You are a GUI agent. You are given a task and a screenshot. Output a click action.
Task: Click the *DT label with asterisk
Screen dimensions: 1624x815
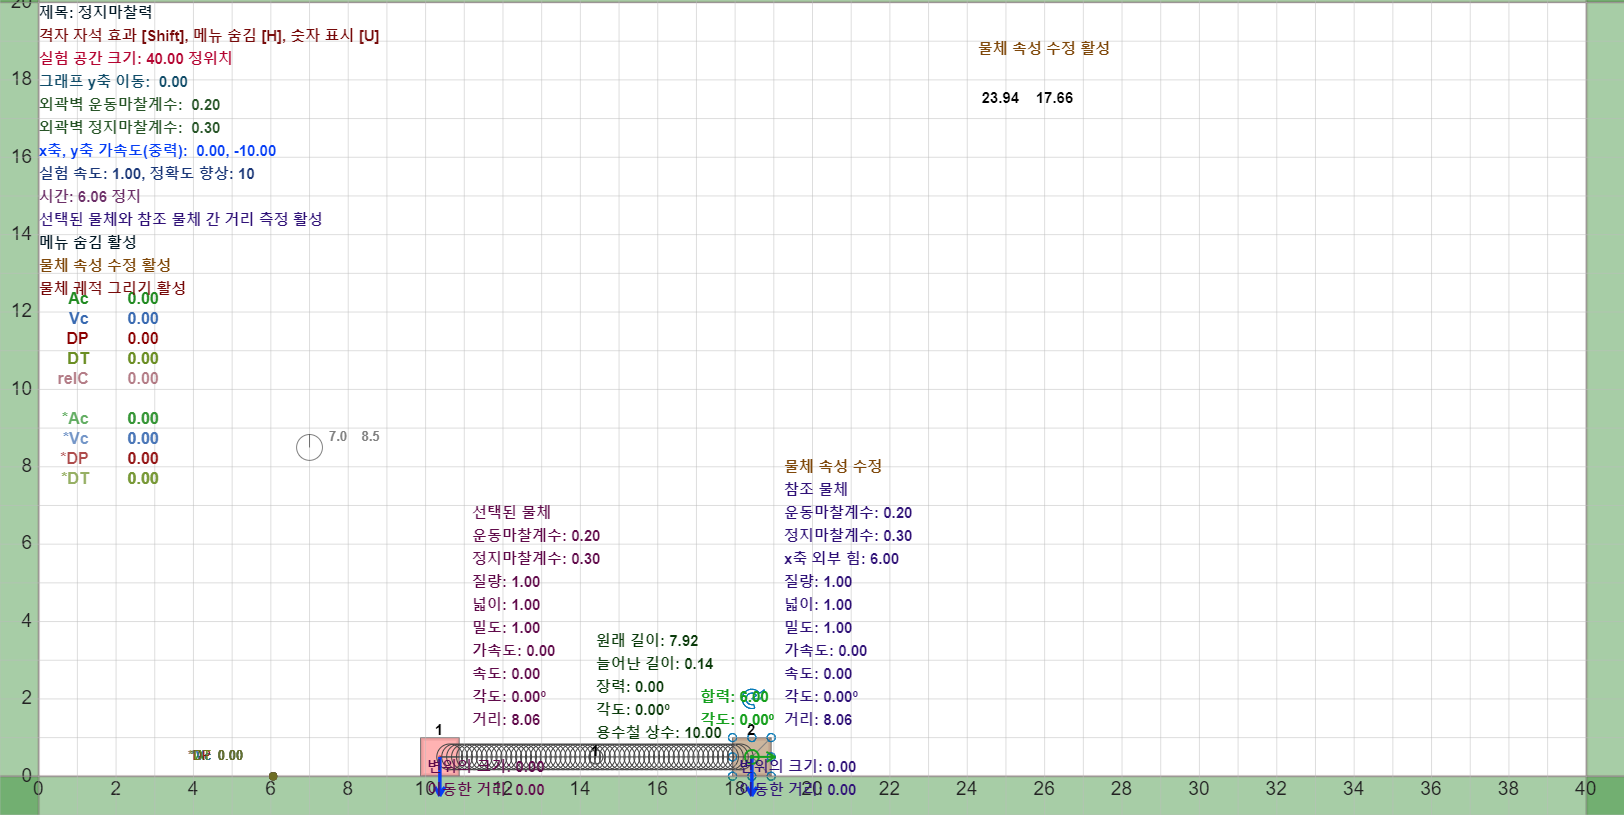tap(75, 478)
